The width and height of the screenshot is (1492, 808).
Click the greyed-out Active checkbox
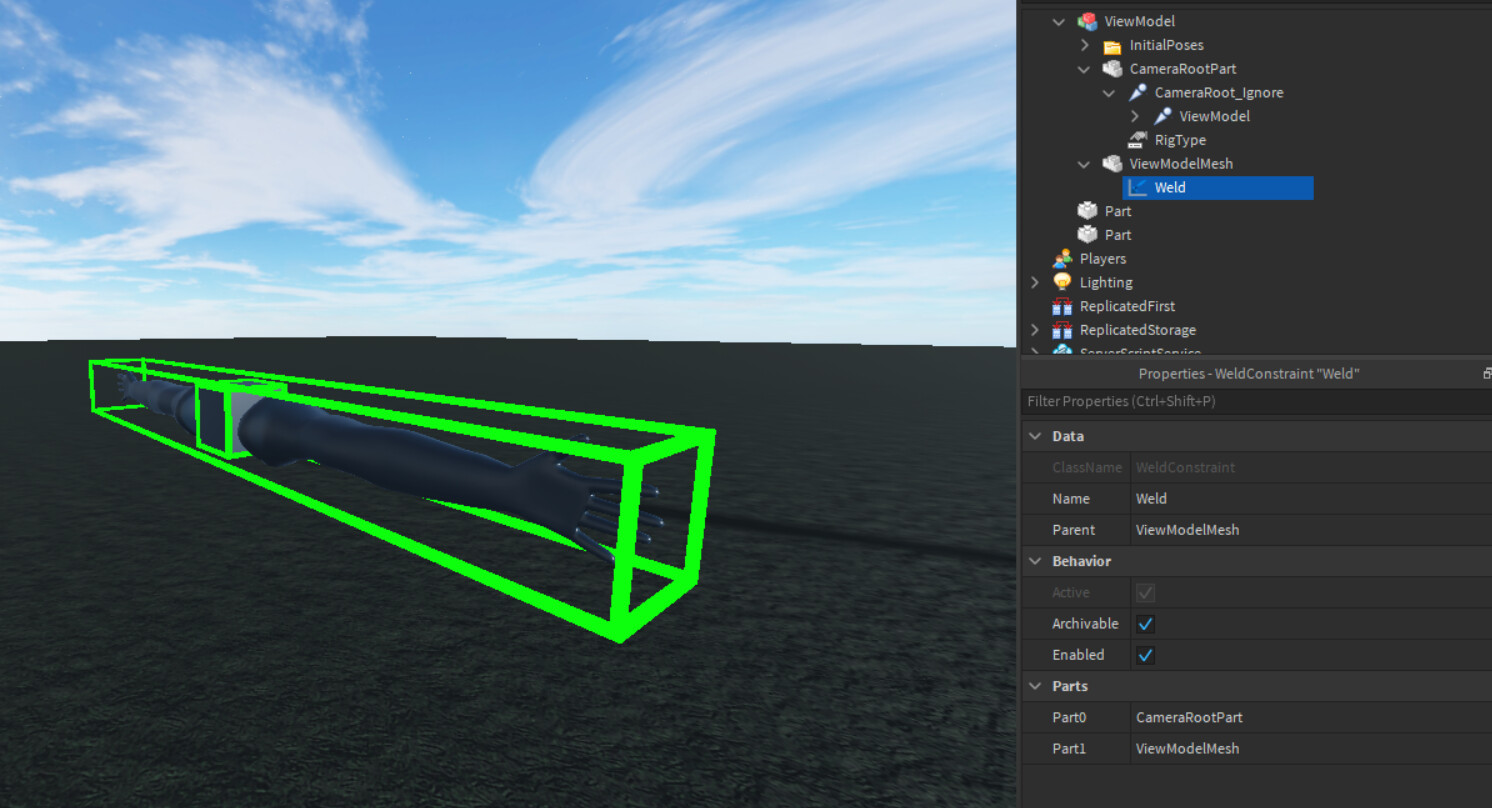(1144, 592)
